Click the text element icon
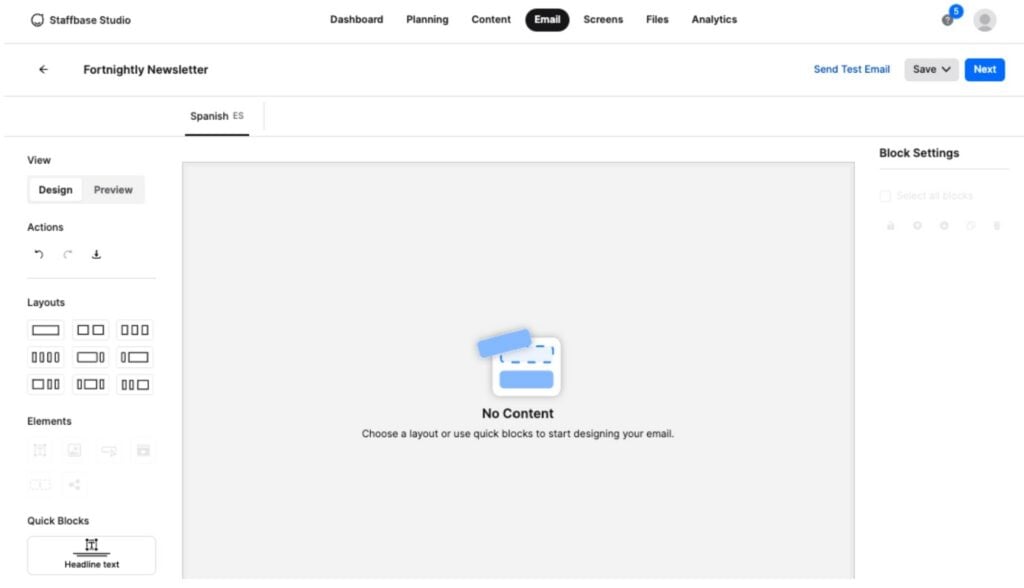This screenshot has width=1024, height=588. tap(40, 450)
